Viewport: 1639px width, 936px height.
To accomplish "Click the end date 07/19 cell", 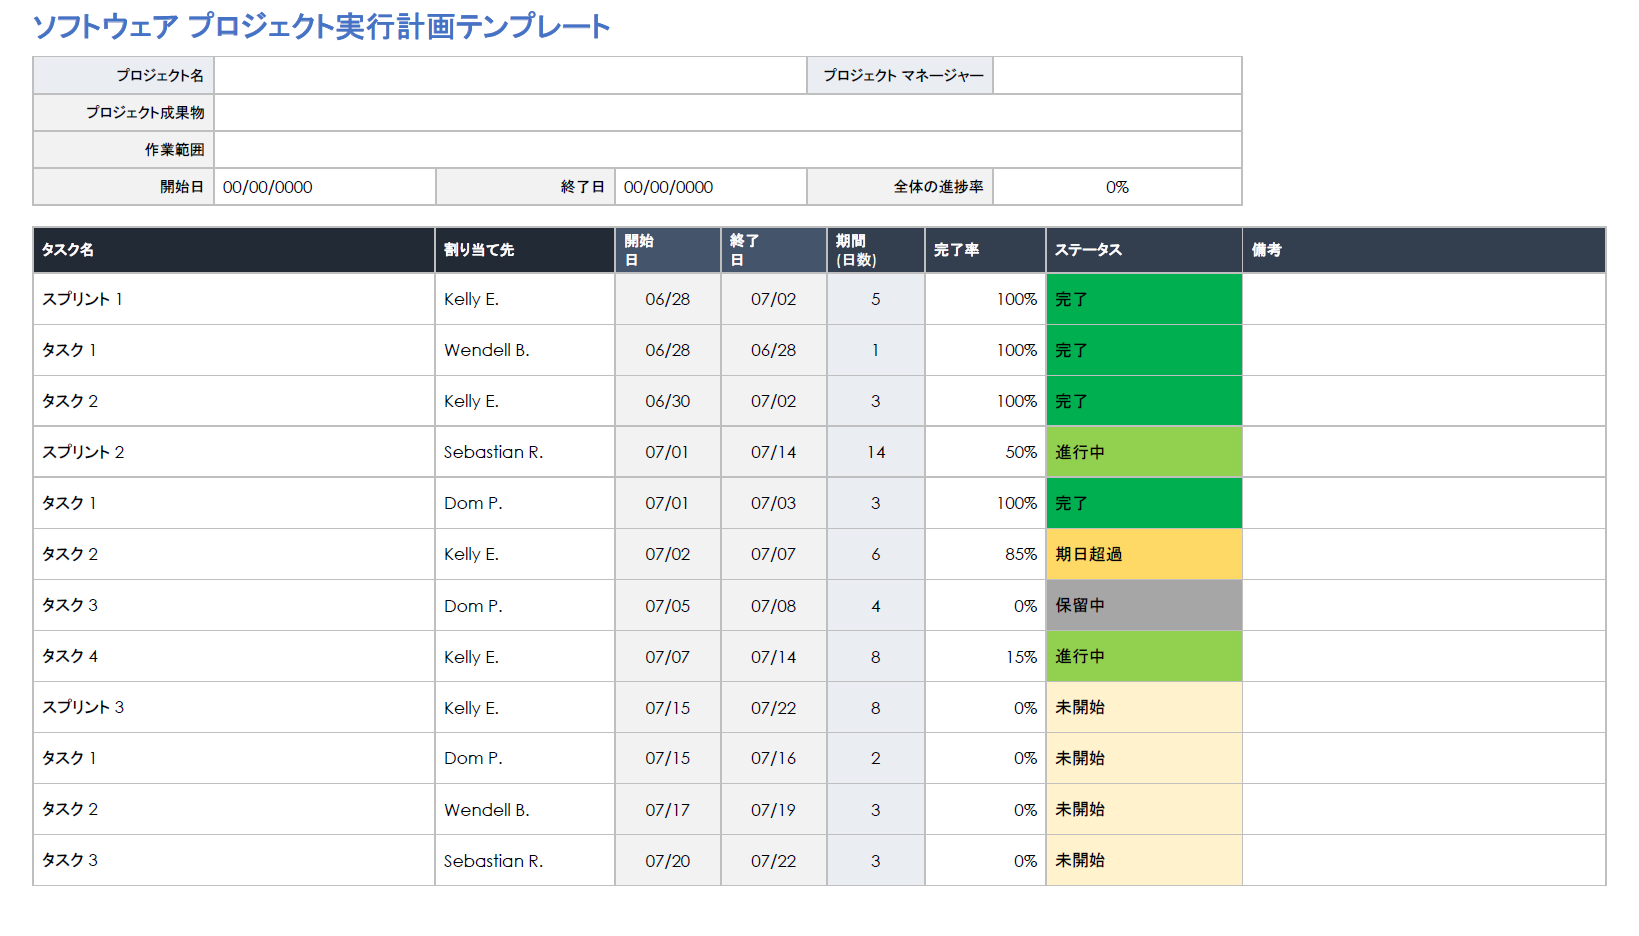I will (774, 809).
